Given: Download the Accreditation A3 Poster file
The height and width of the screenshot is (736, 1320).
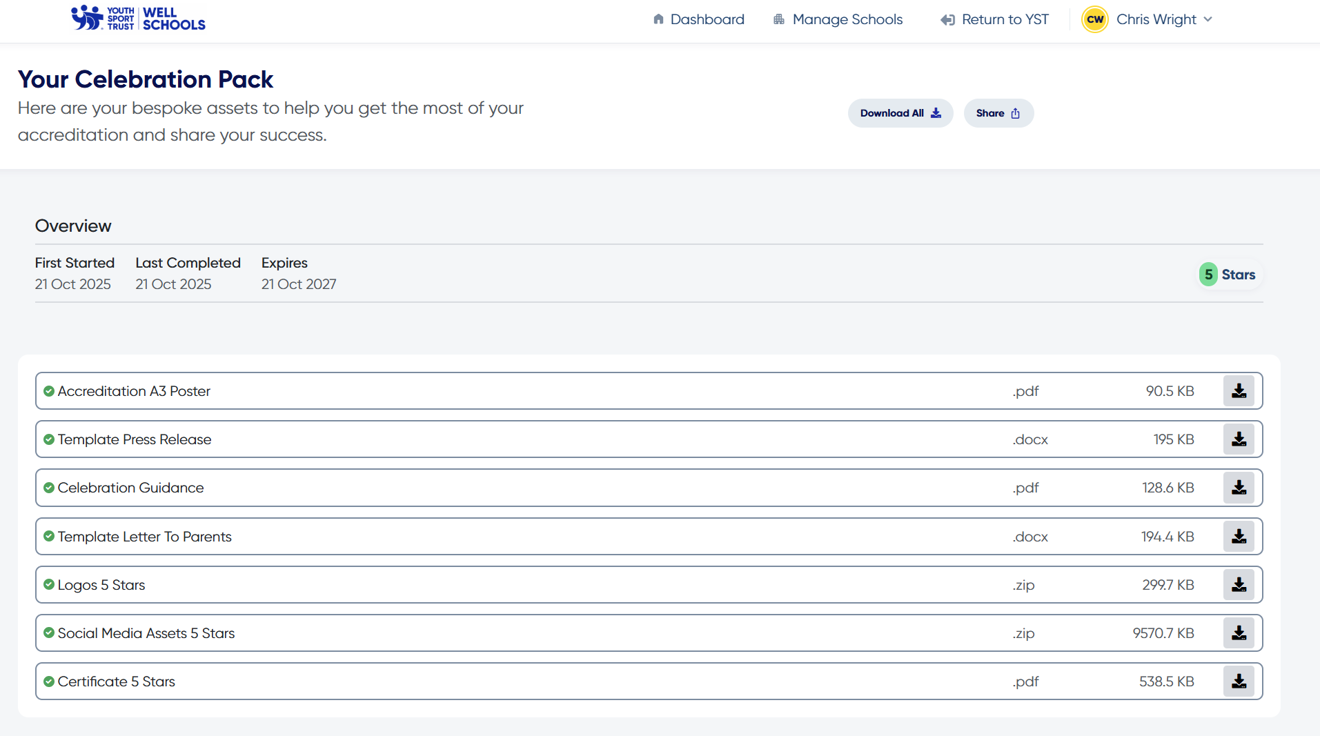Looking at the screenshot, I should tap(1238, 391).
